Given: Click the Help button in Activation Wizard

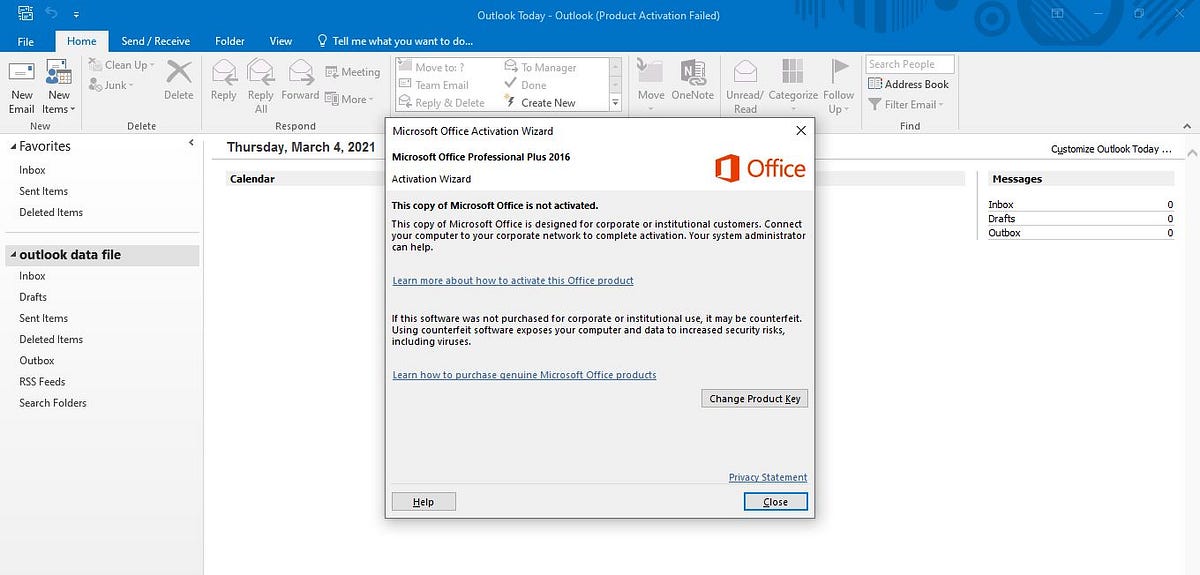Looking at the screenshot, I should (424, 502).
